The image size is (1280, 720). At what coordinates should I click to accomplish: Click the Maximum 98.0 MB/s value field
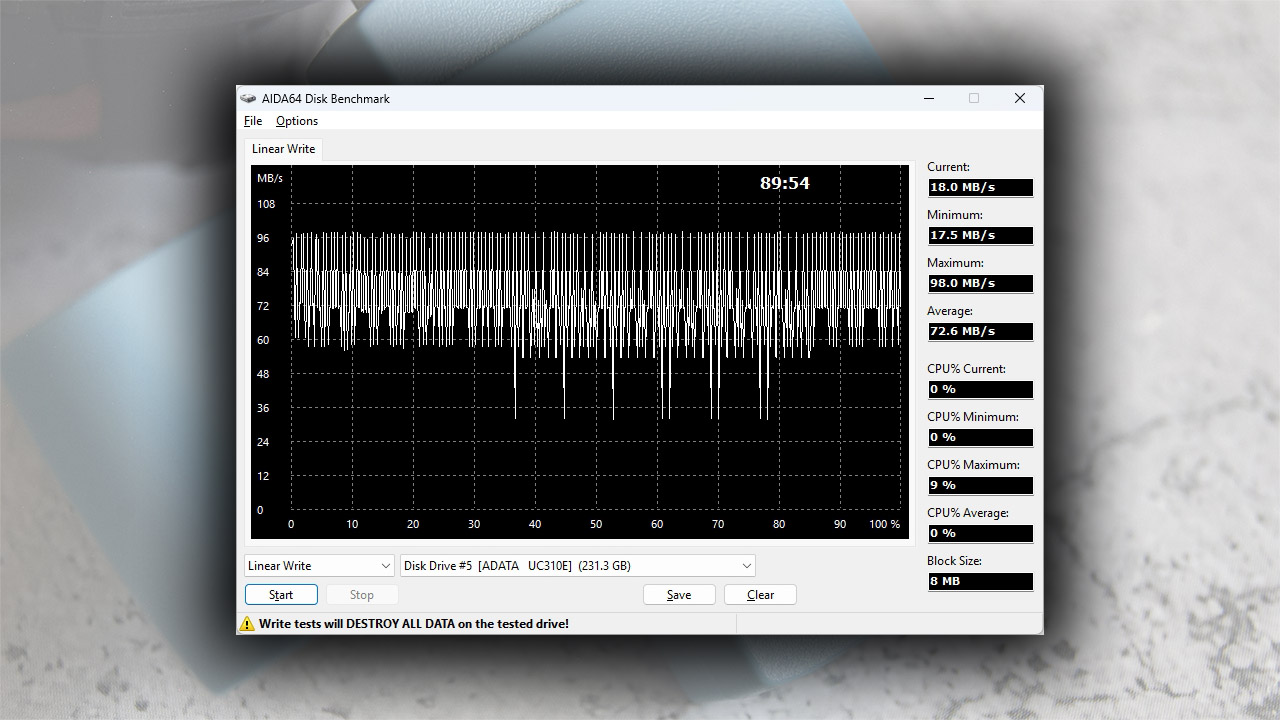point(980,283)
